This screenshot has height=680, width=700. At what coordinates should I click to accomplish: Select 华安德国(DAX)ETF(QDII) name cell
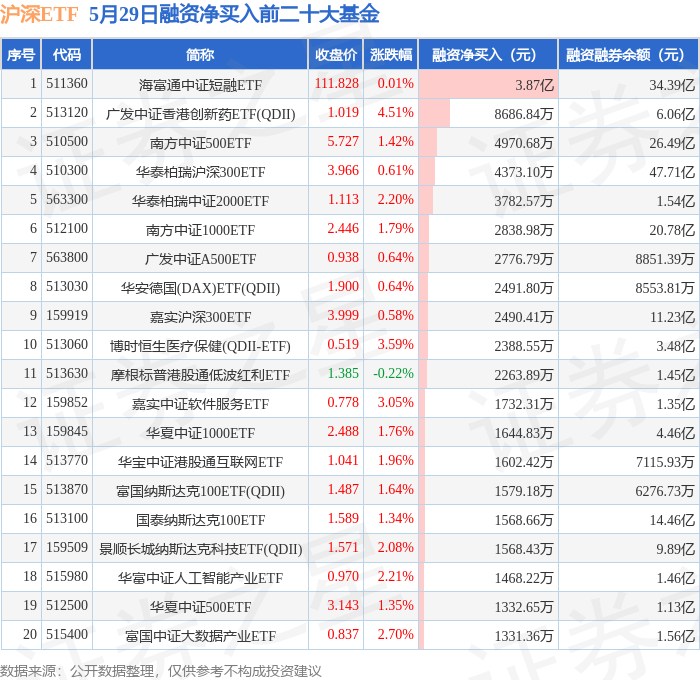click(x=200, y=288)
